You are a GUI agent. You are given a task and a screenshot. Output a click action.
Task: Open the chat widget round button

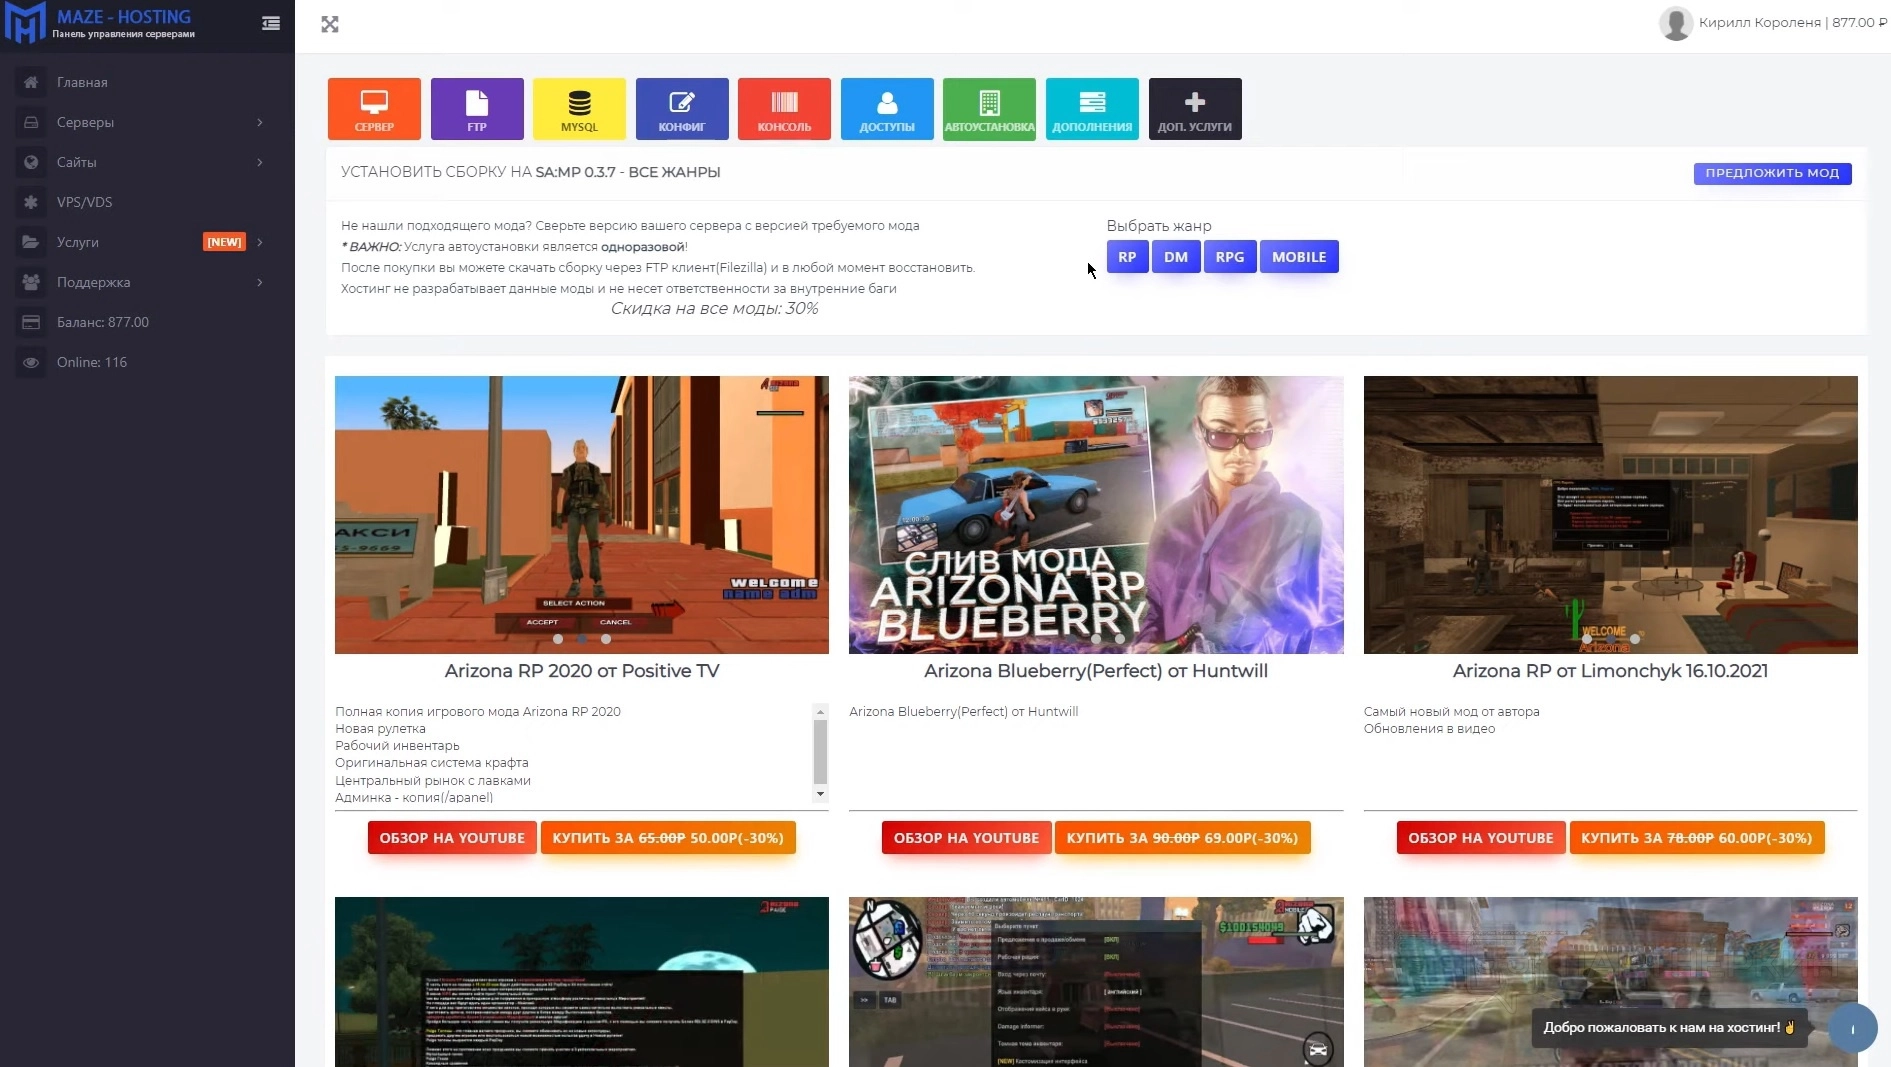click(1853, 1028)
